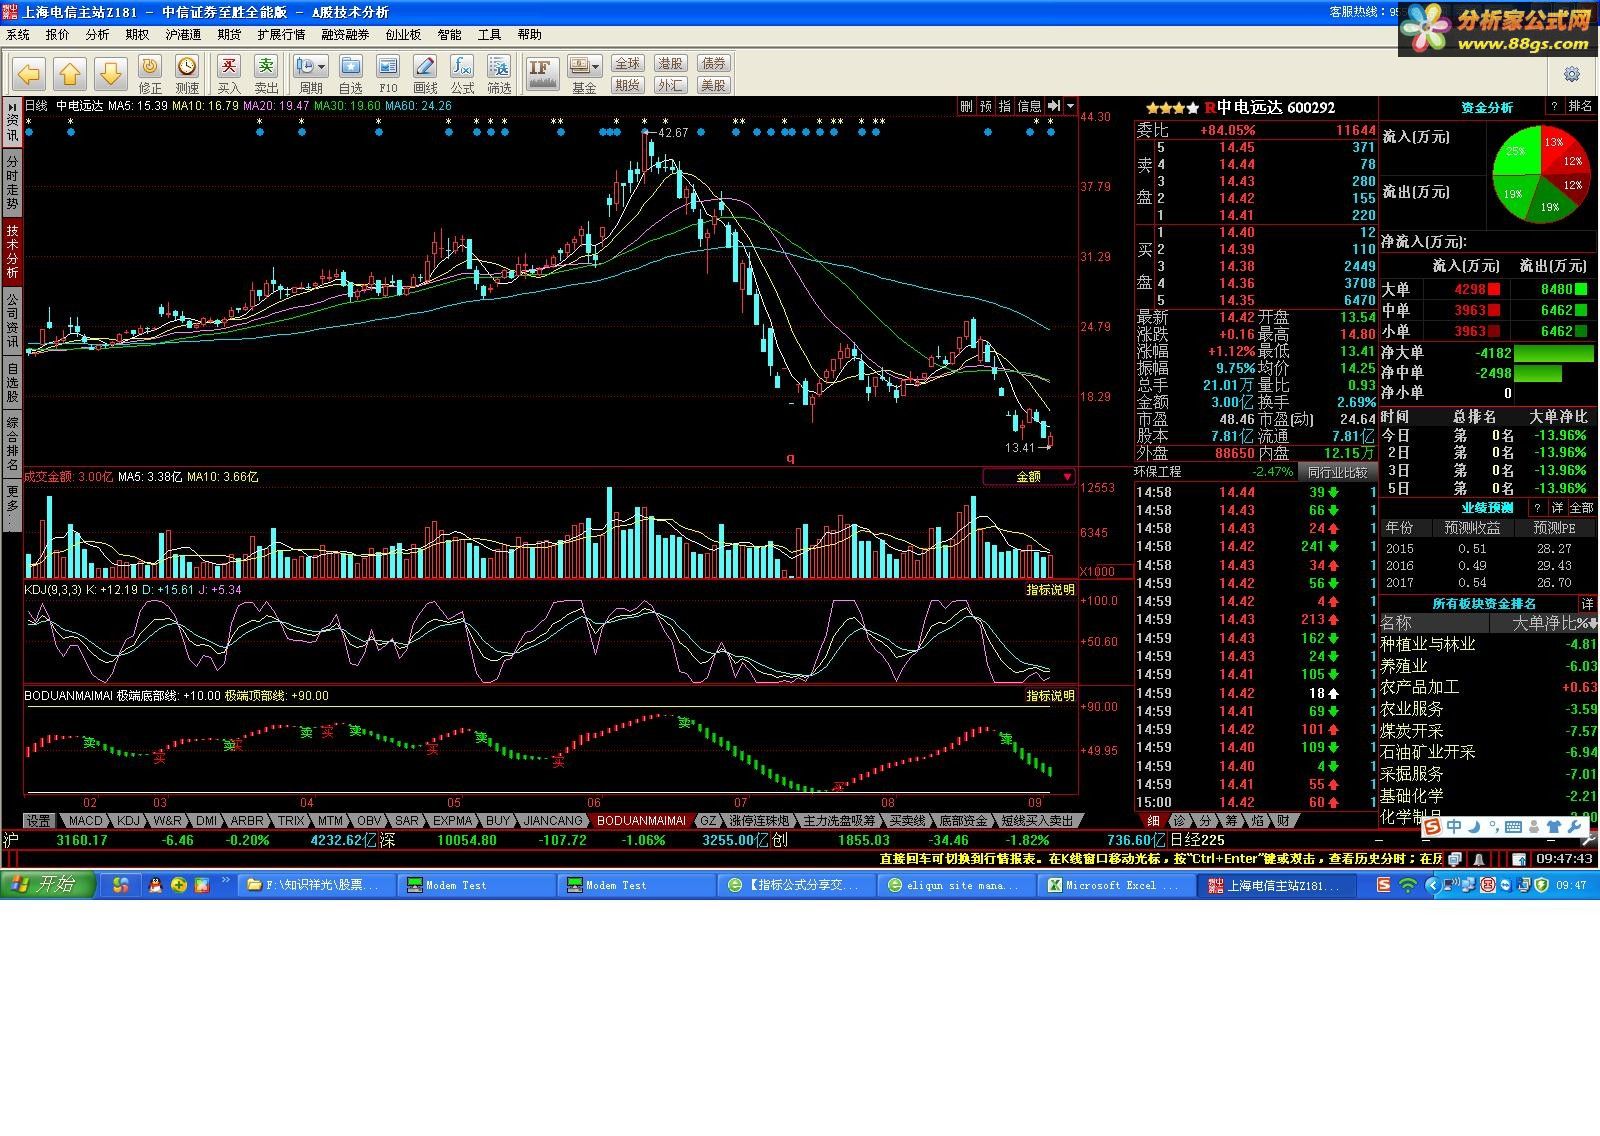Click the down arrow next-stock icon
1600x1136 pixels.
pyautogui.click(x=111, y=73)
